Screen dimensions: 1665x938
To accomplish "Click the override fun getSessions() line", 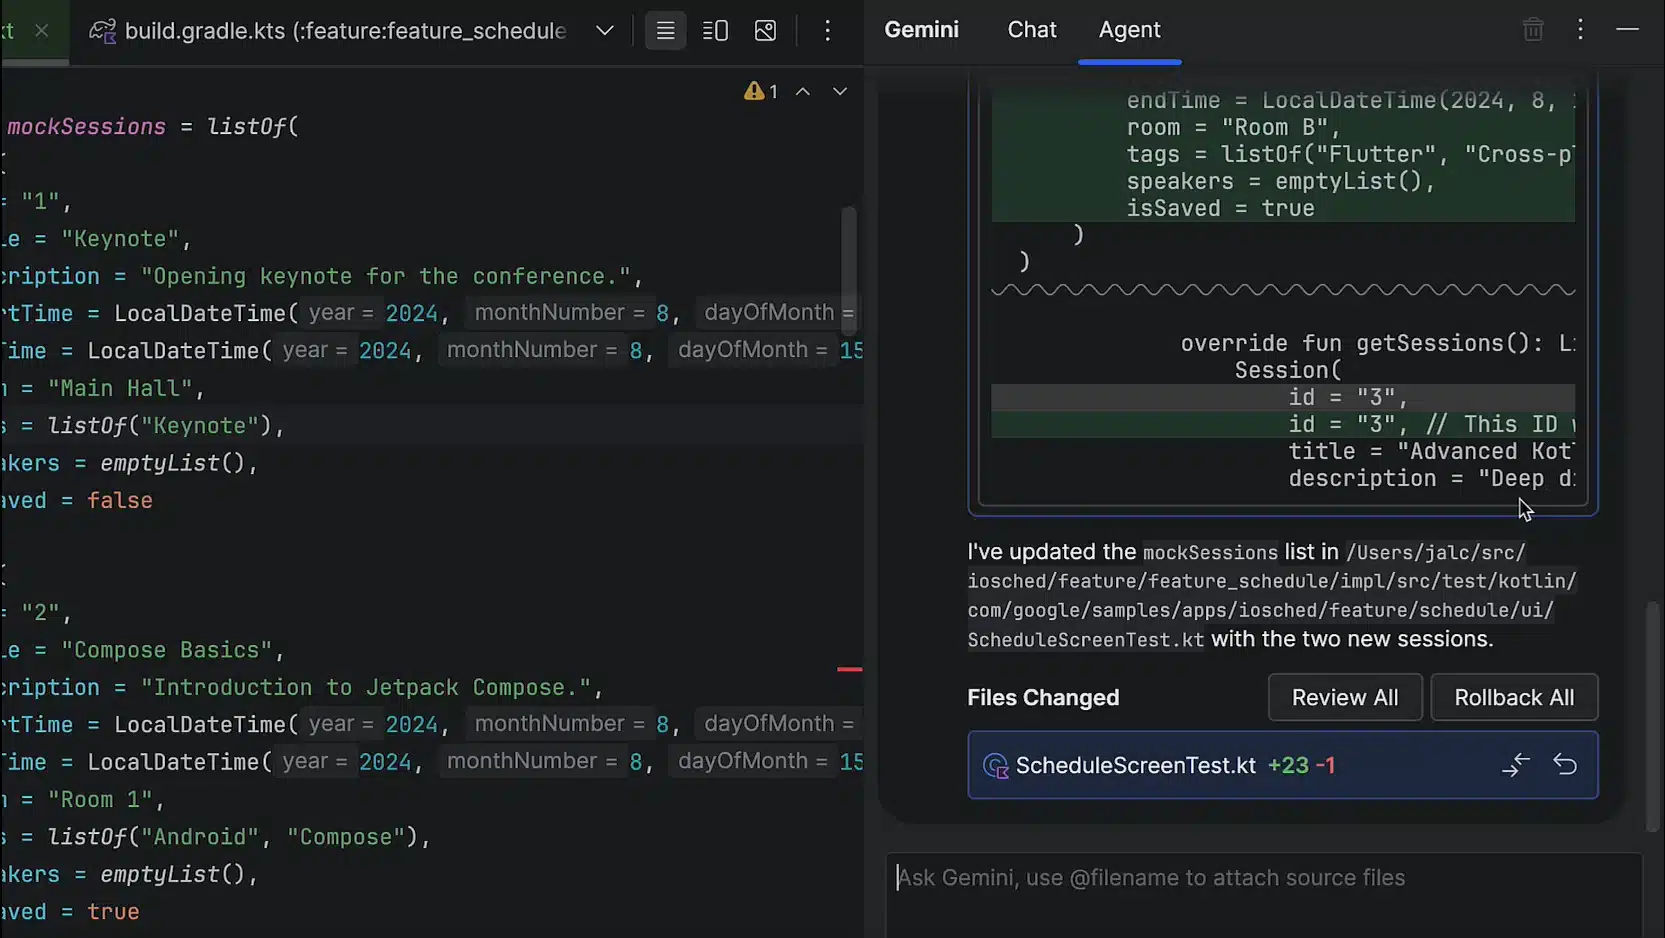I will [1377, 343].
